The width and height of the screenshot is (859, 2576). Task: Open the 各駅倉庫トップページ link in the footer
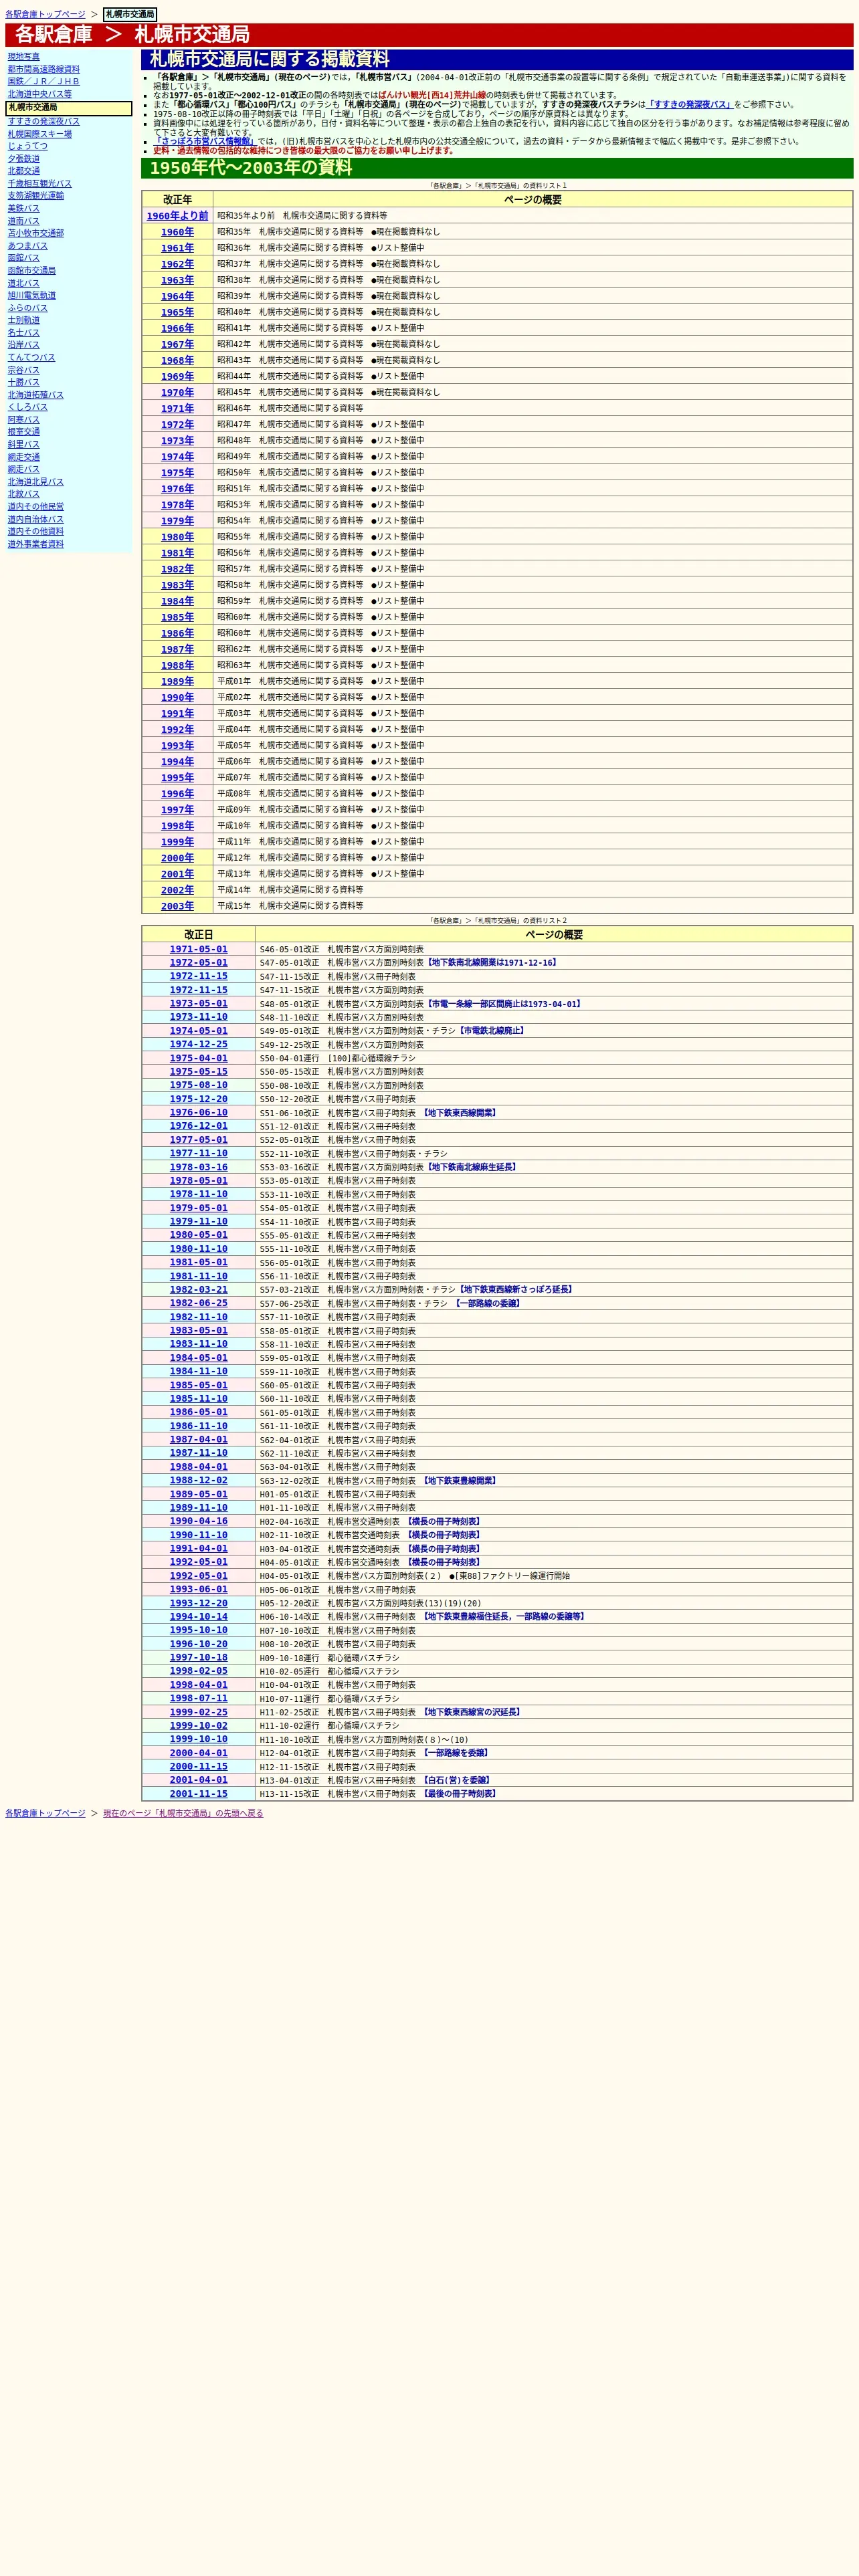click(45, 1813)
